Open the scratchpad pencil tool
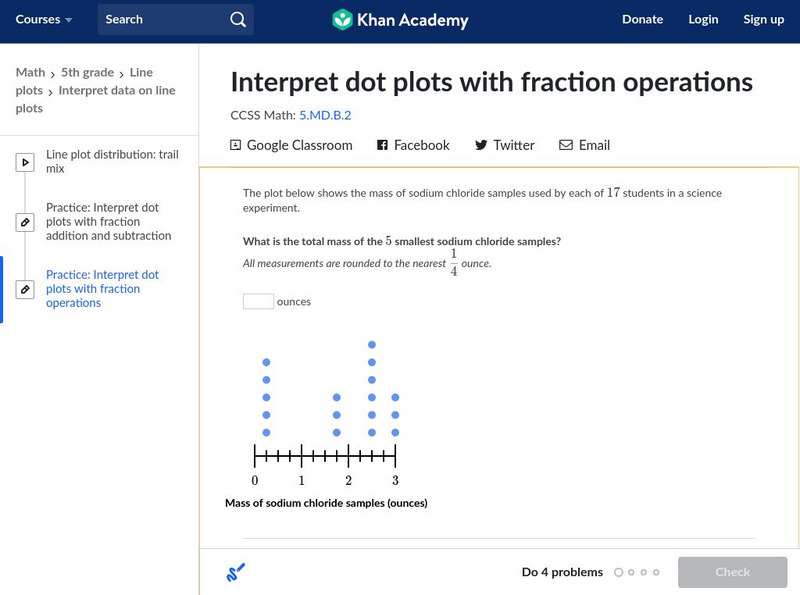Image resolution: width=800 pixels, height=595 pixels. click(236, 572)
